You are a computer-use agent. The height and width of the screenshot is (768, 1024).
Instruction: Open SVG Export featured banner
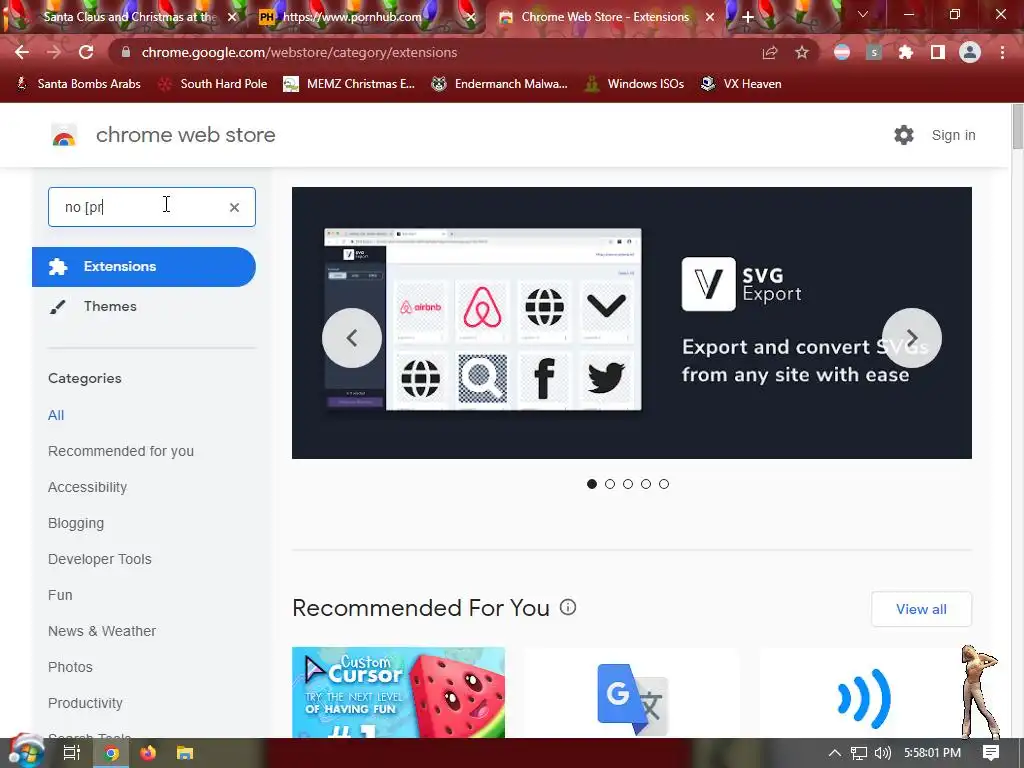click(x=632, y=323)
